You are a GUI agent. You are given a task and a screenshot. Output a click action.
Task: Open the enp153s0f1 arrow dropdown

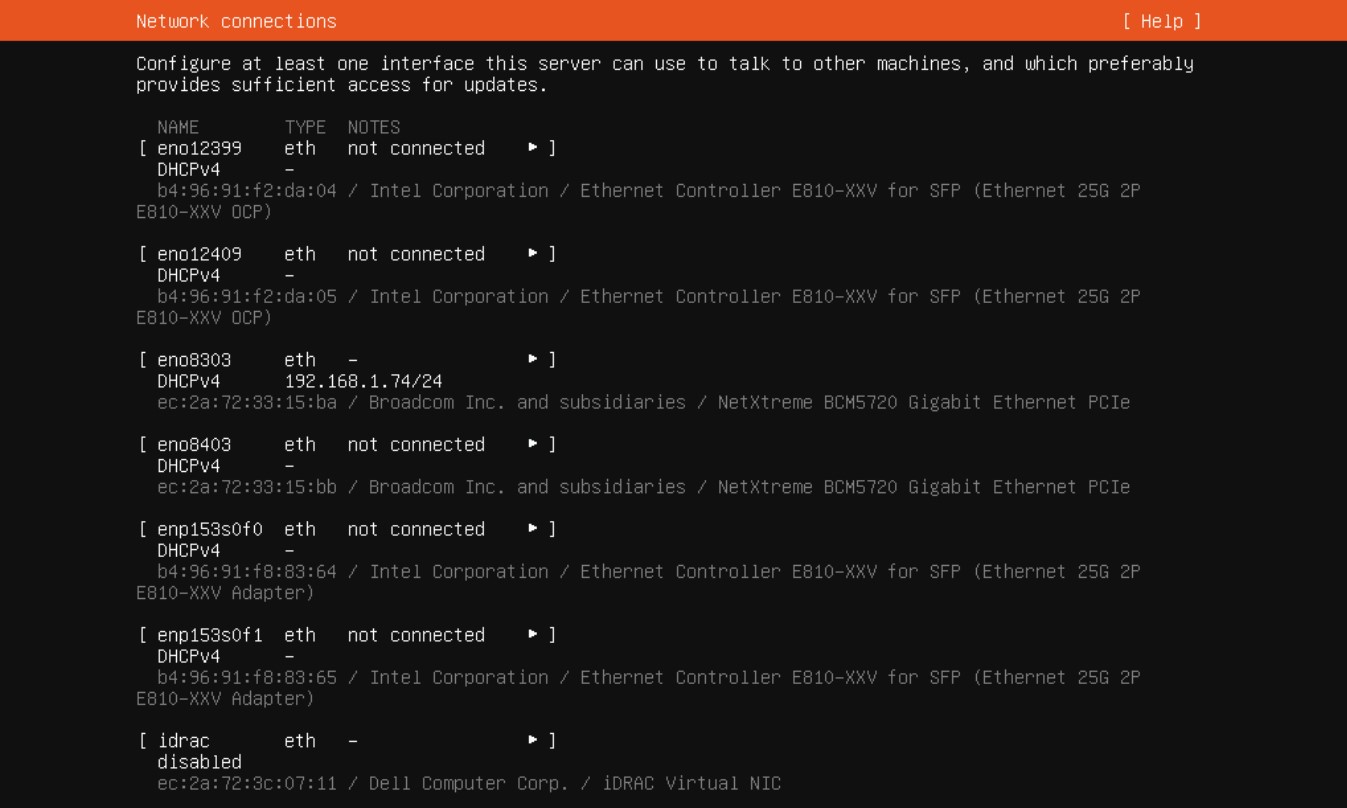pyautogui.click(x=534, y=636)
